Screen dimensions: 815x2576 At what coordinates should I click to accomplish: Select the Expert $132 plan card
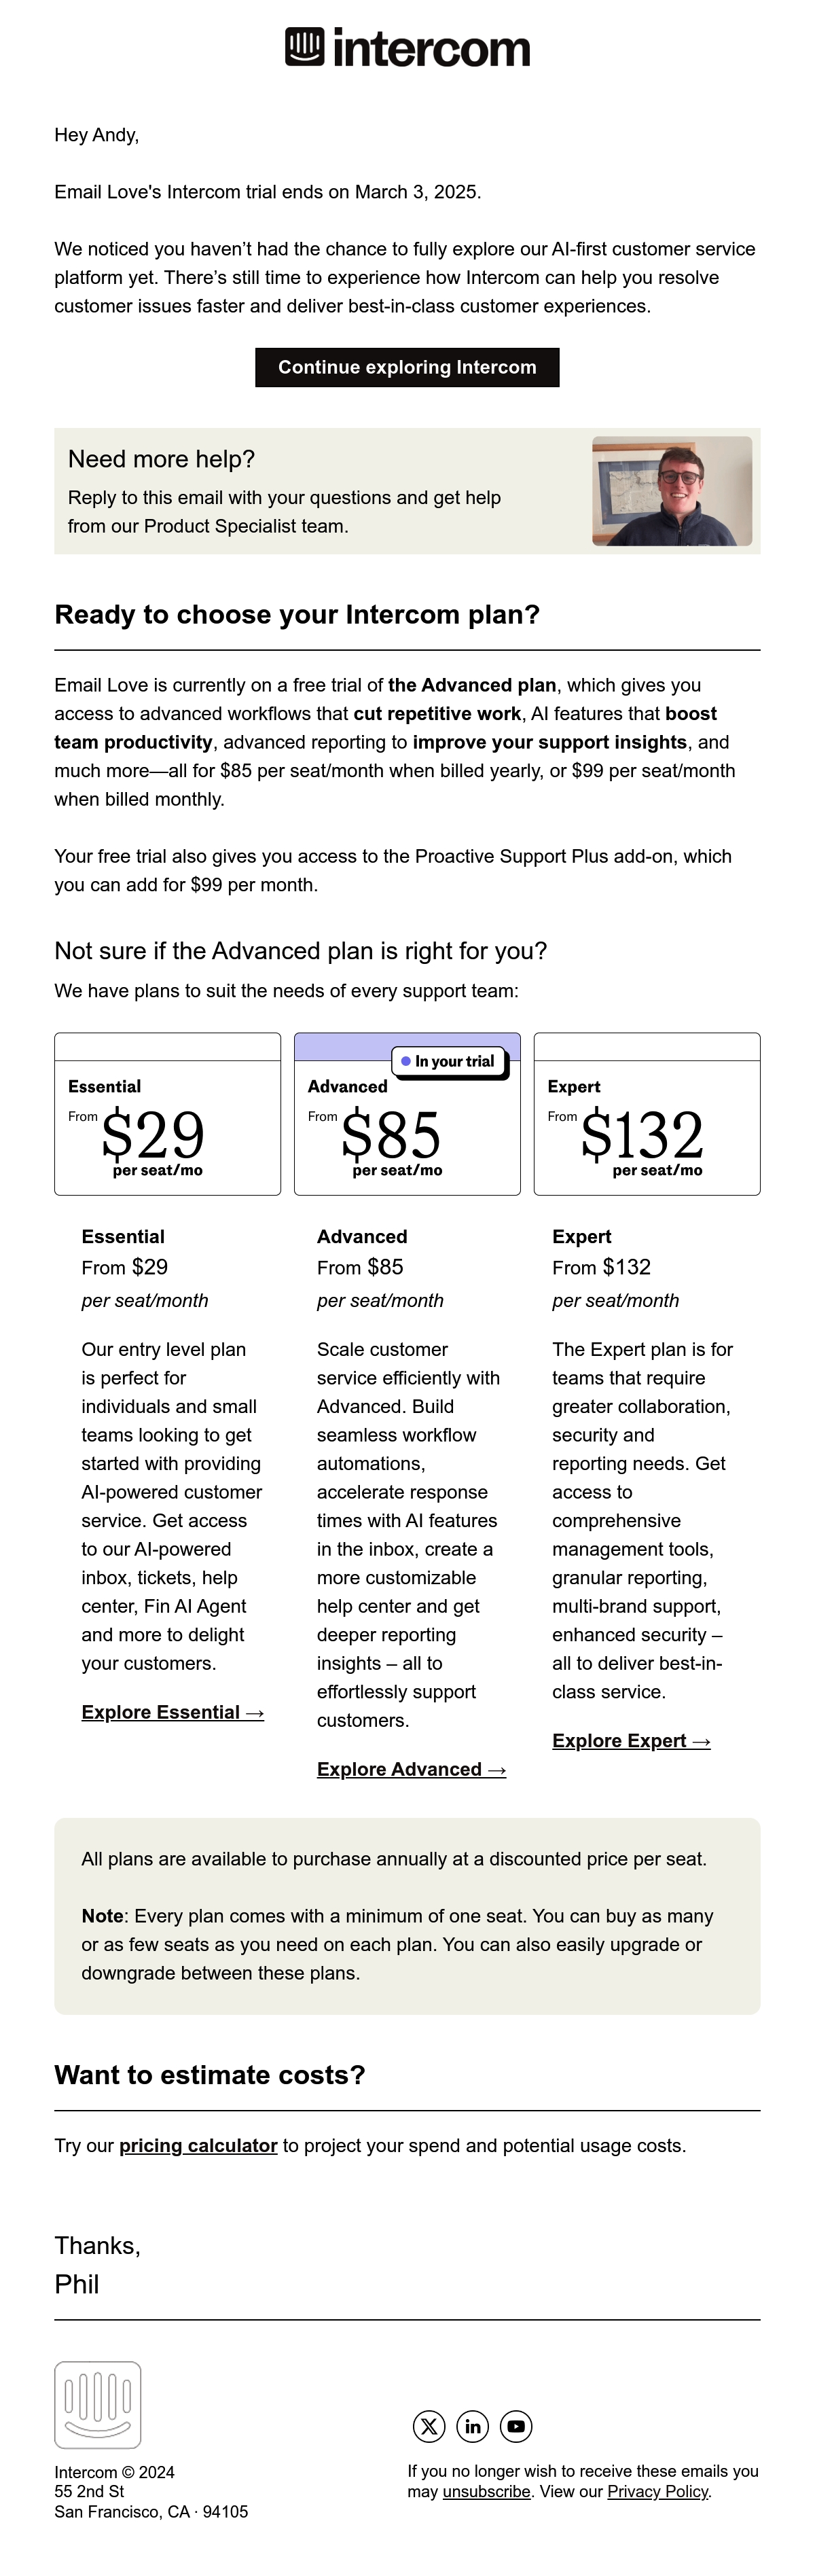[x=647, y=1113]
